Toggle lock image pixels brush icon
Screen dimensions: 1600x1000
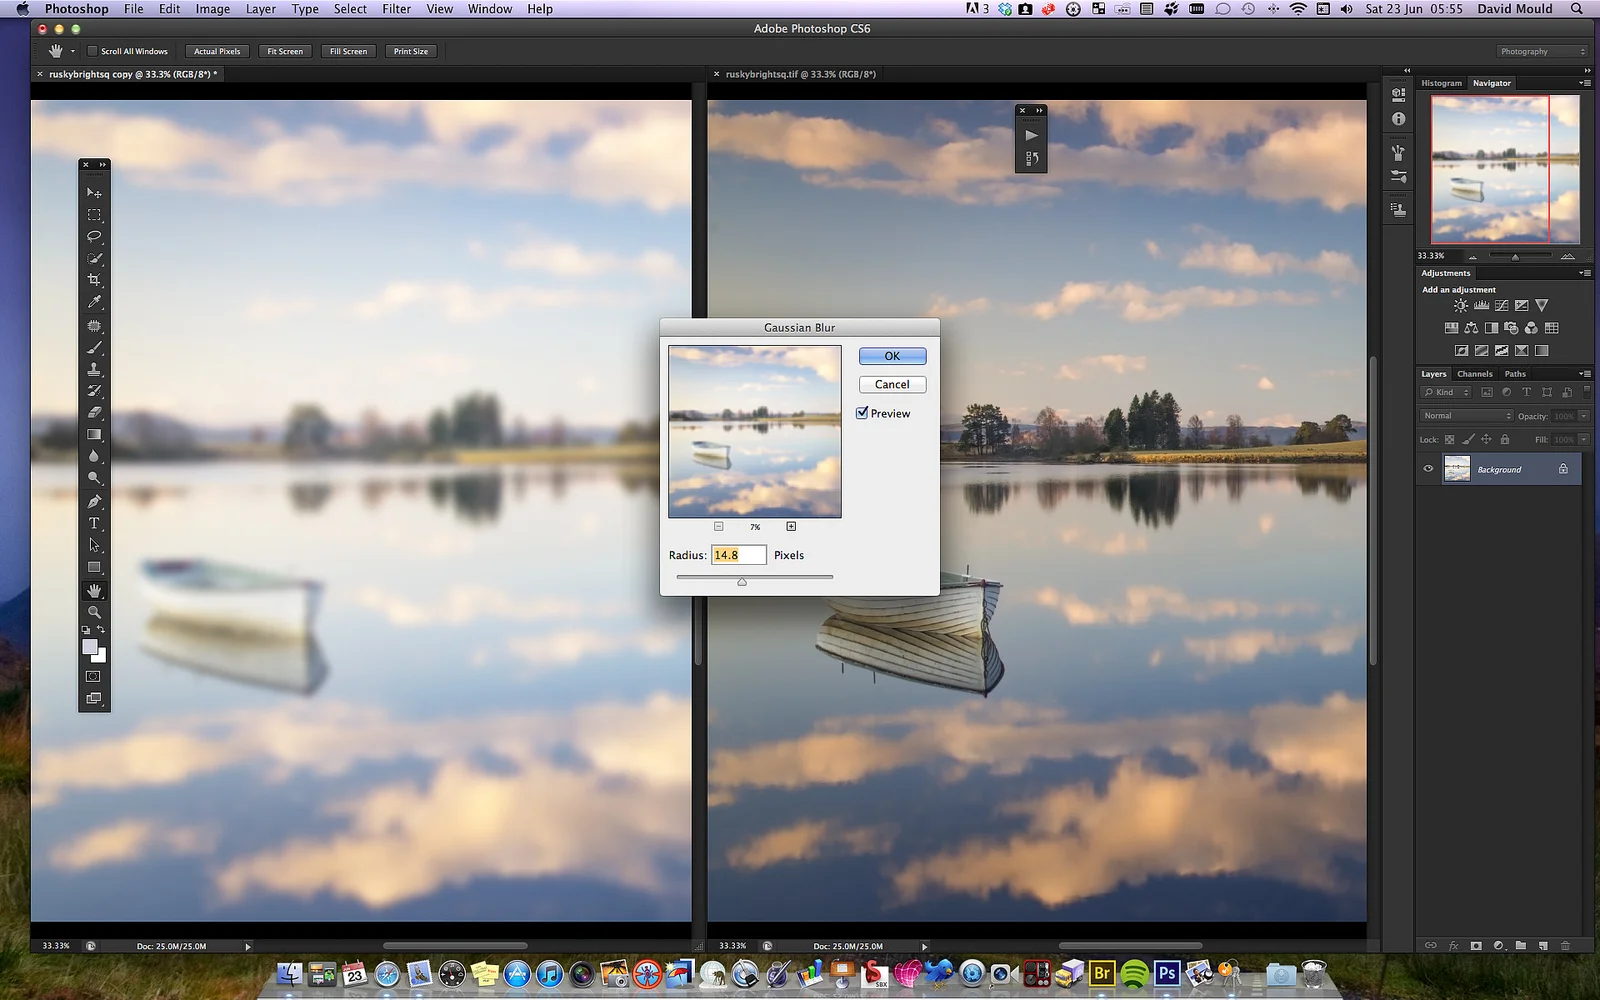(1468, 439)
